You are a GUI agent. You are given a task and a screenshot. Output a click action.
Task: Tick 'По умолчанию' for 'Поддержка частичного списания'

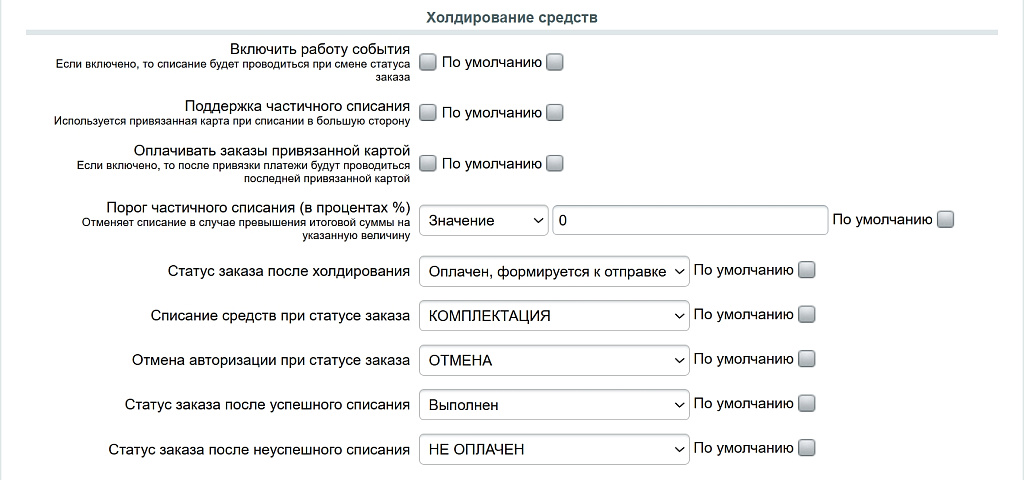pyautogui.click(x=555, y=113)
